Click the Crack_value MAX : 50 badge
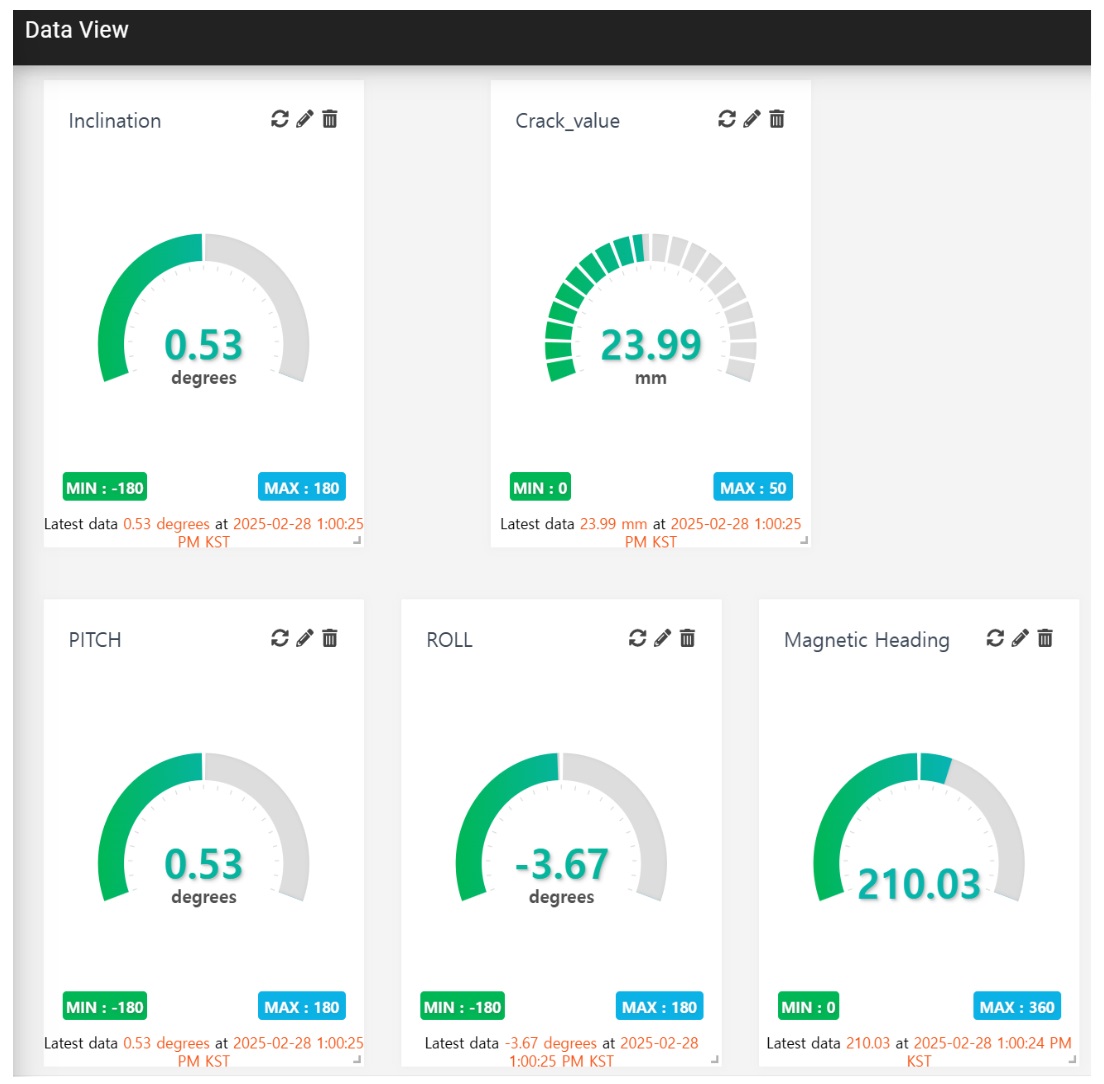This screenshot has height=1084, width=1104. (753, 487)
